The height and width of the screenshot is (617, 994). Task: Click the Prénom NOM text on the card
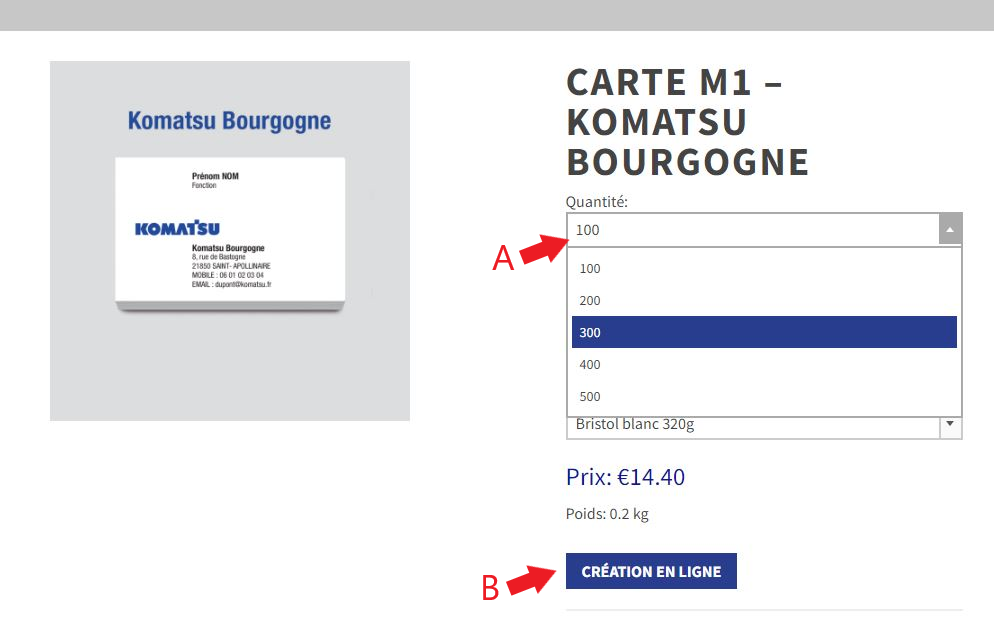(215, 176)
